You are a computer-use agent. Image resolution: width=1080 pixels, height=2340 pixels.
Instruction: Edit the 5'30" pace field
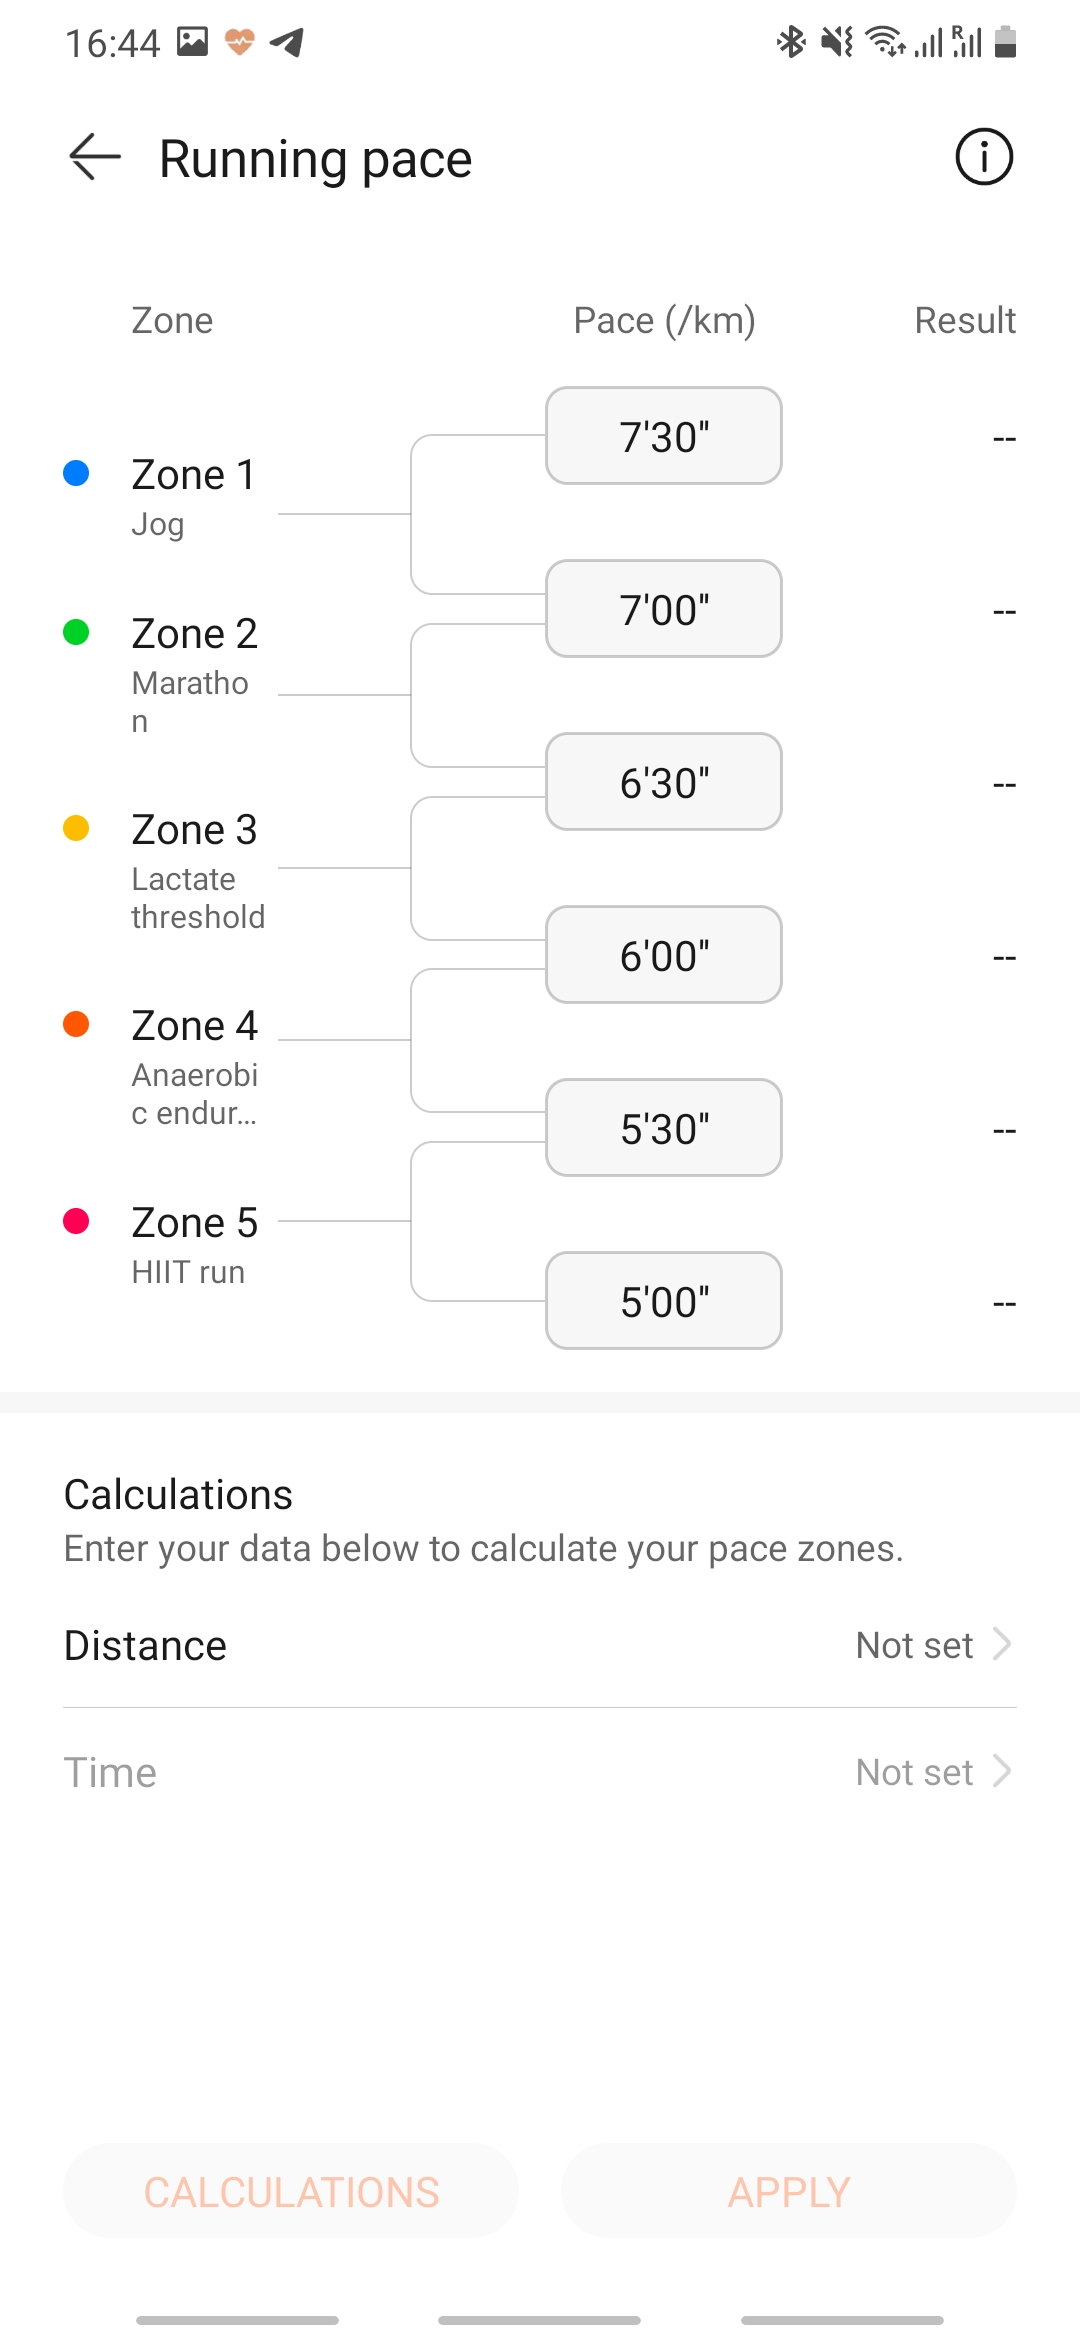coord(664,1128)
